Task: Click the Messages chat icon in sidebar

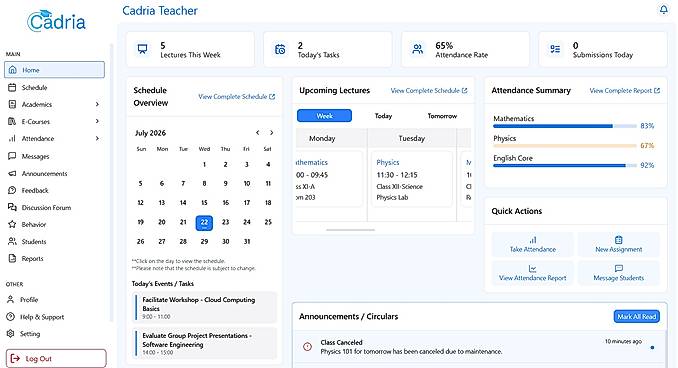Action: click(12, 156)
